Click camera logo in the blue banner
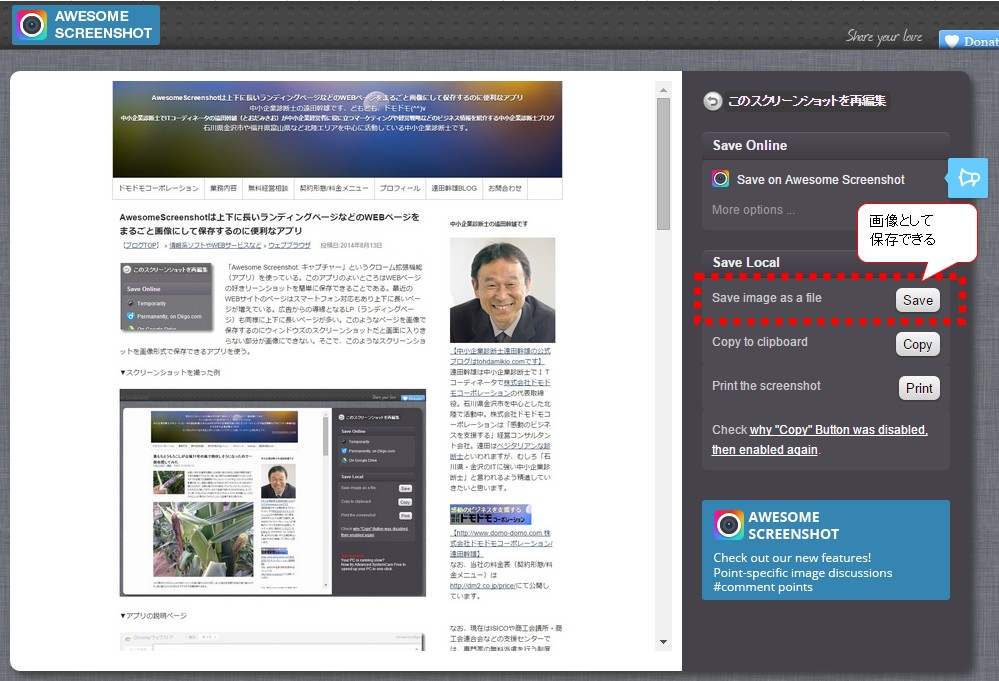 coord(729,525)
